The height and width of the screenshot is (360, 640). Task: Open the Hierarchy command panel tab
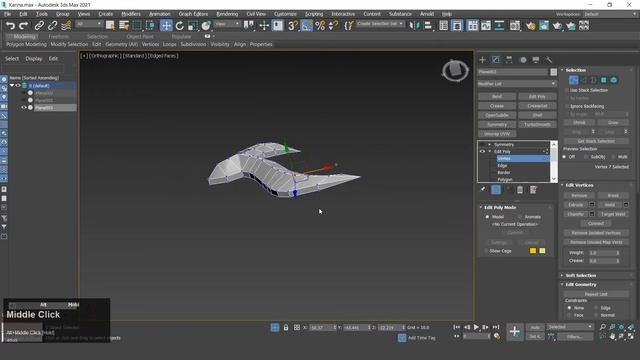tap(509, 60)
